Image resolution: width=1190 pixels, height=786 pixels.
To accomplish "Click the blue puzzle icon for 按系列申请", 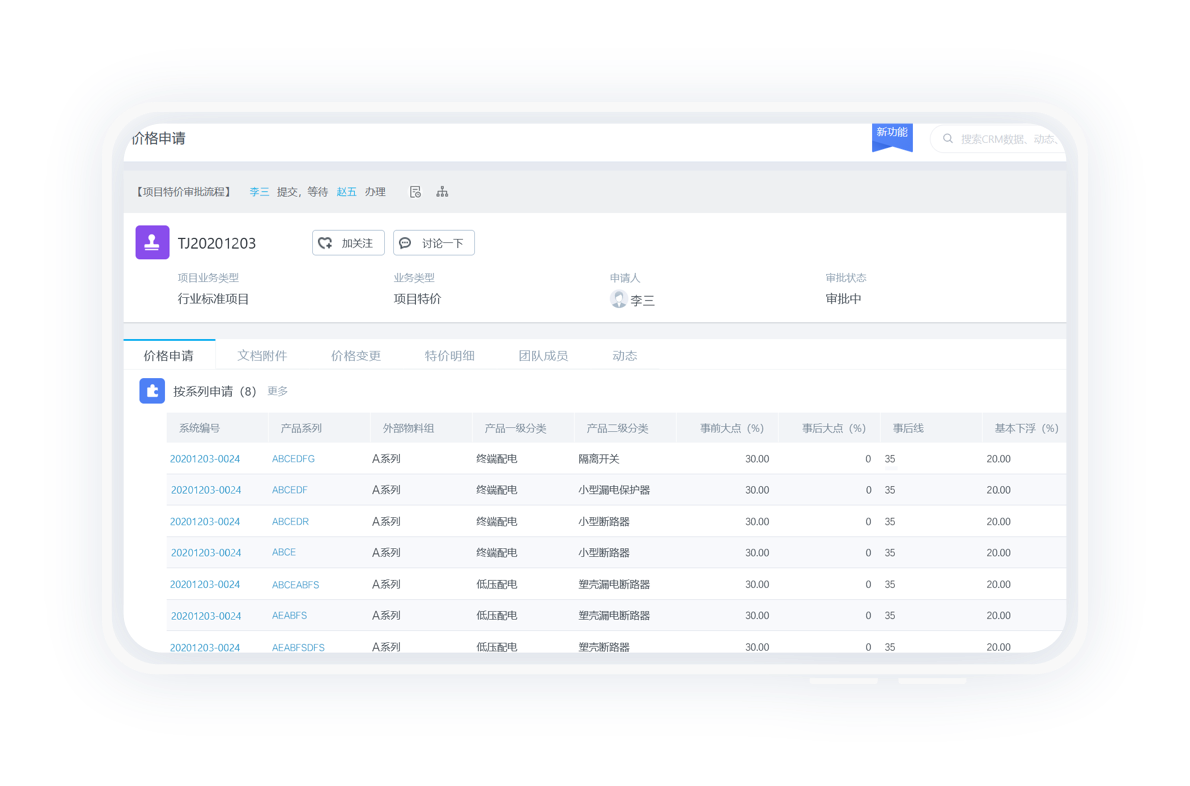I will [152, 391].
